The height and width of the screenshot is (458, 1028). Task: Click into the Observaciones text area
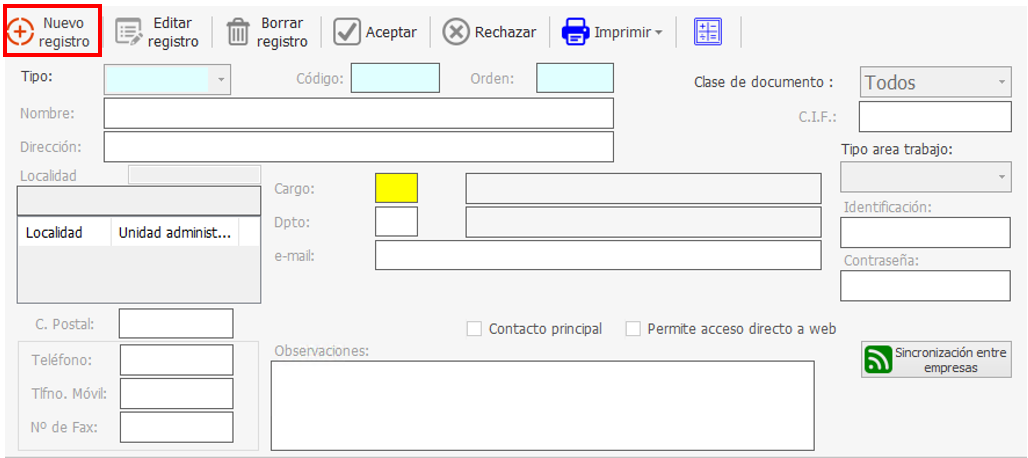[x=543, y=406]
